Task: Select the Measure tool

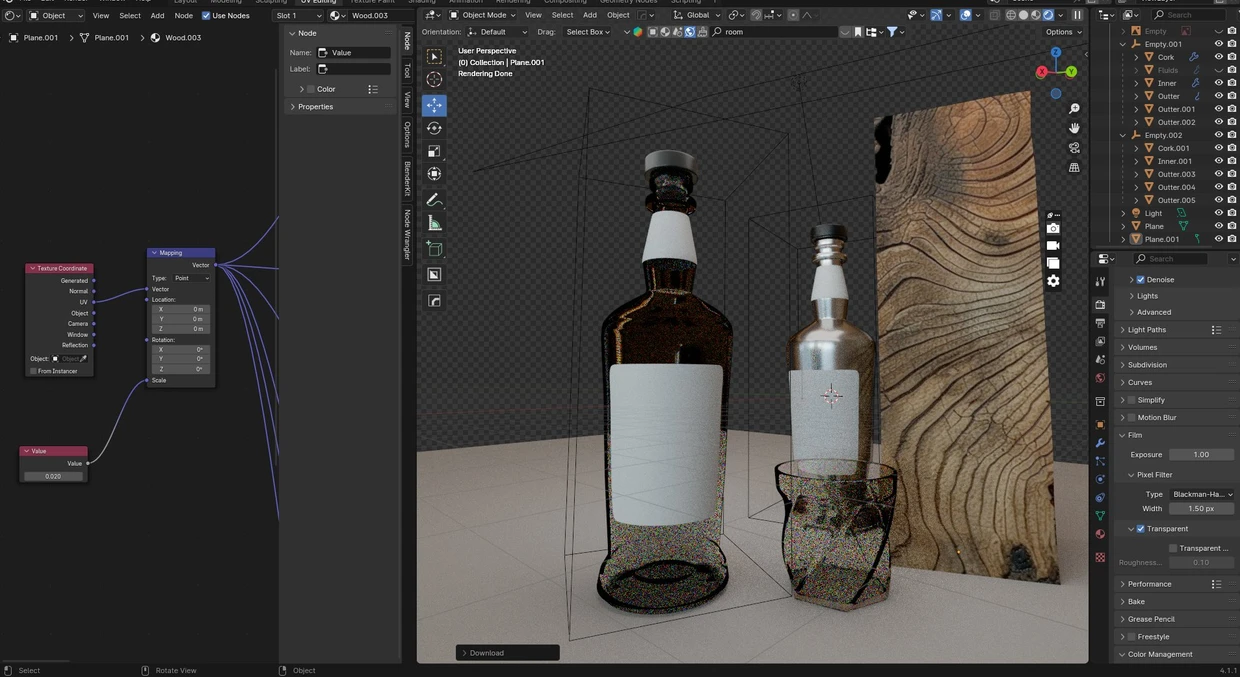Action: pos(434,223)
